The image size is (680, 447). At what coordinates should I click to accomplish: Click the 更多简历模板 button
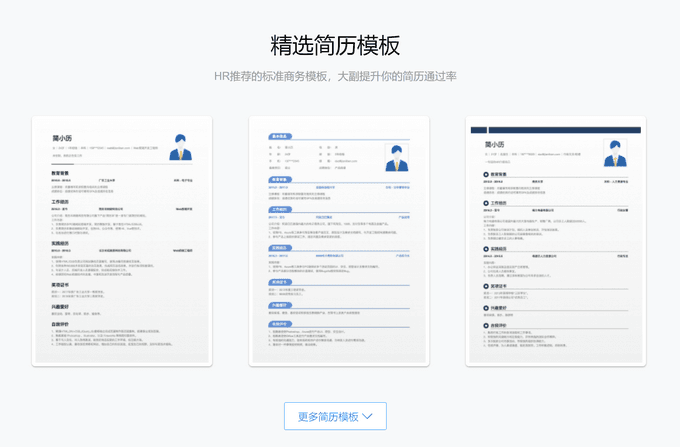335,416
